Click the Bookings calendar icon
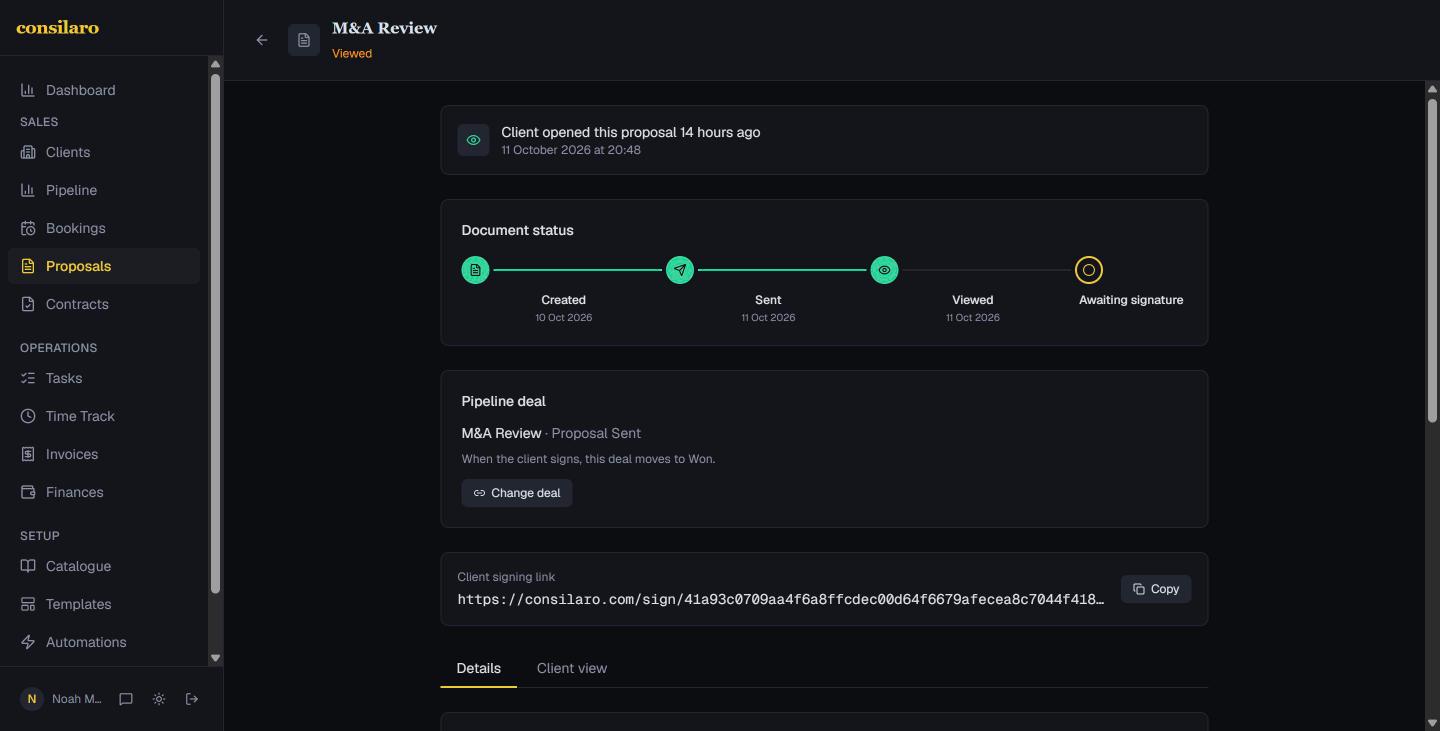This screenshot has height=731, width=1440. tap(28, 228)
